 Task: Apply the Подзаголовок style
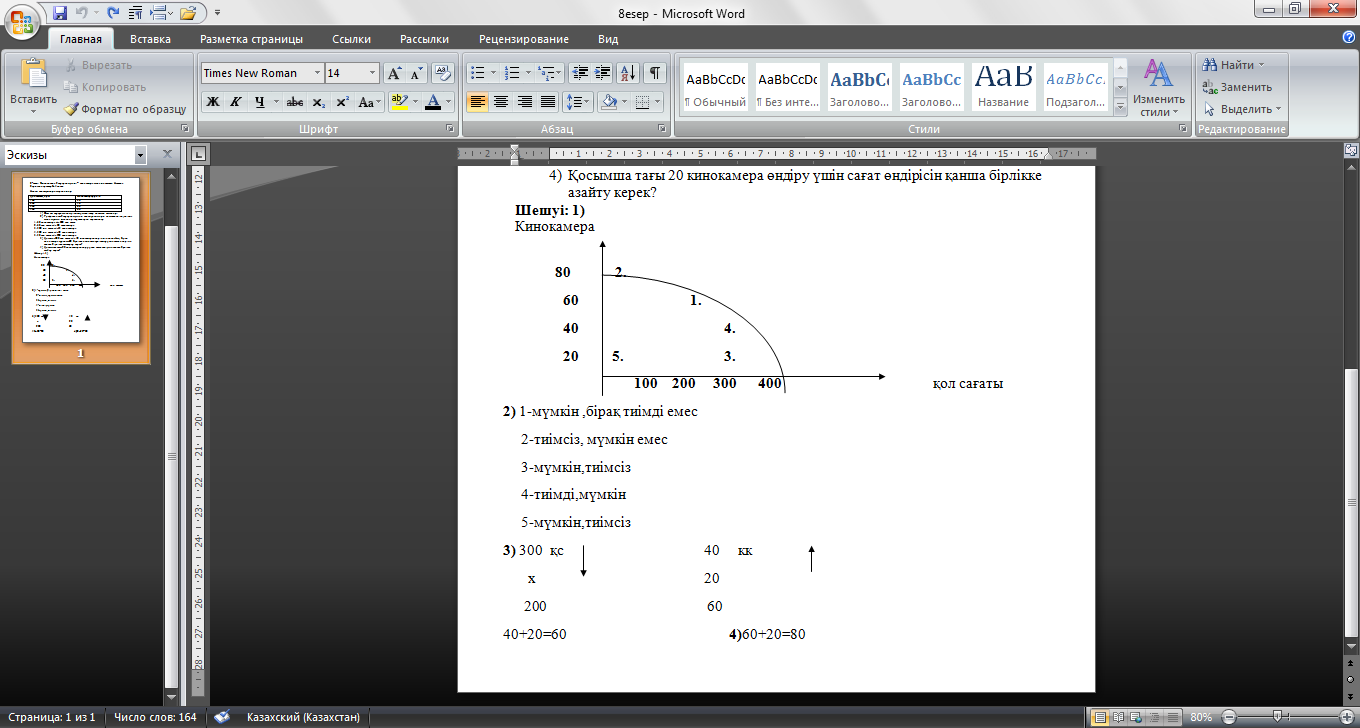(x=1076, y=87)
